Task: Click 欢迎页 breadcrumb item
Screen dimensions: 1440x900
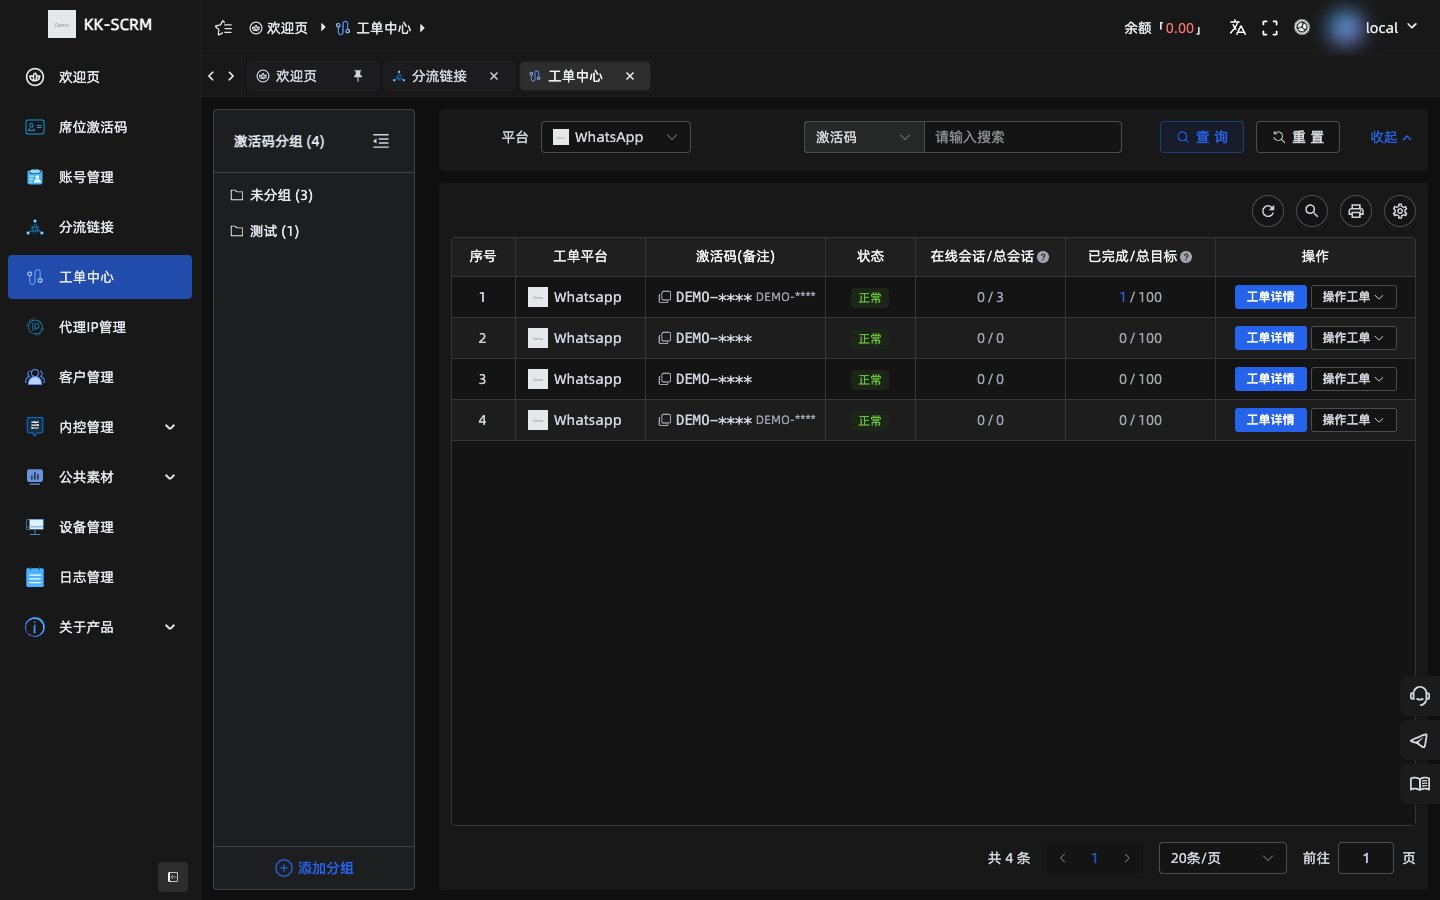Action: (278, 28)
